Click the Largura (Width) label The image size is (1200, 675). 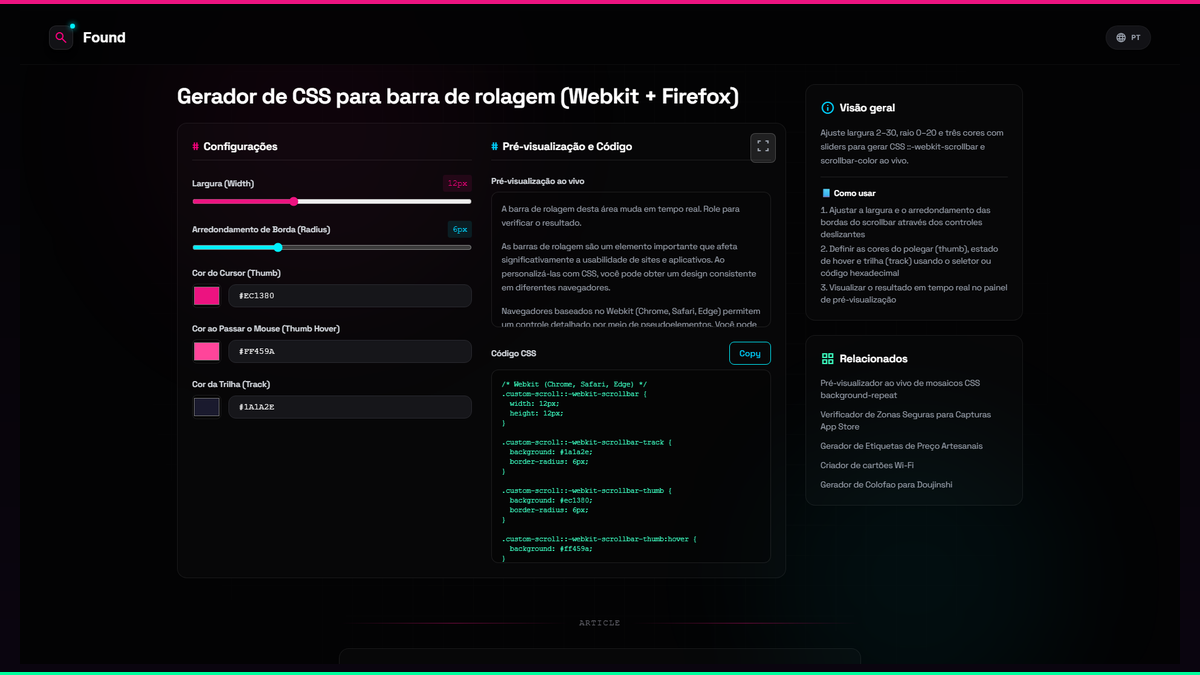coord(223,183)
